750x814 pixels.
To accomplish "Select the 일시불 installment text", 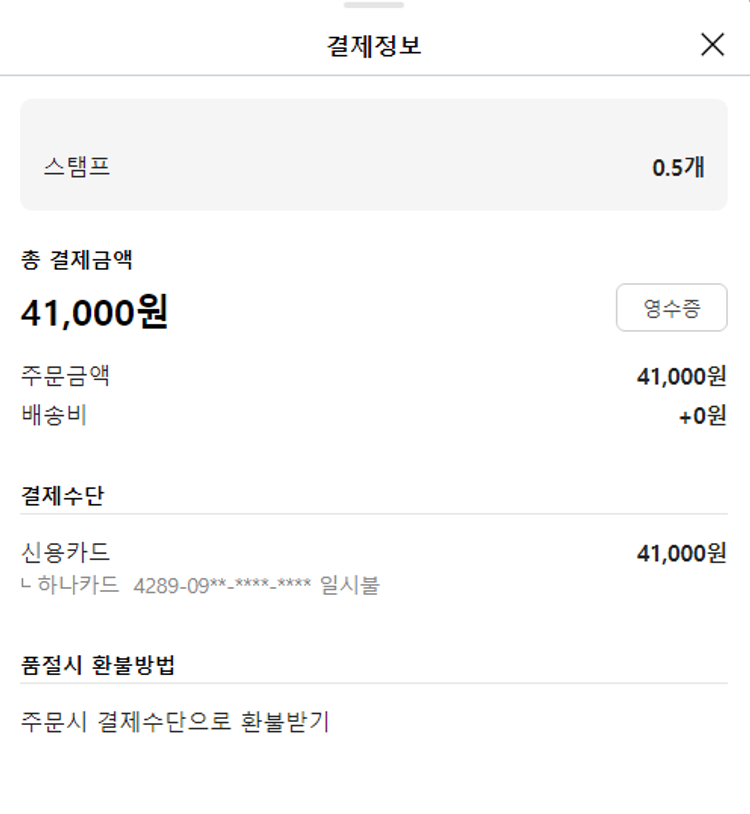I will coord(350,585).
